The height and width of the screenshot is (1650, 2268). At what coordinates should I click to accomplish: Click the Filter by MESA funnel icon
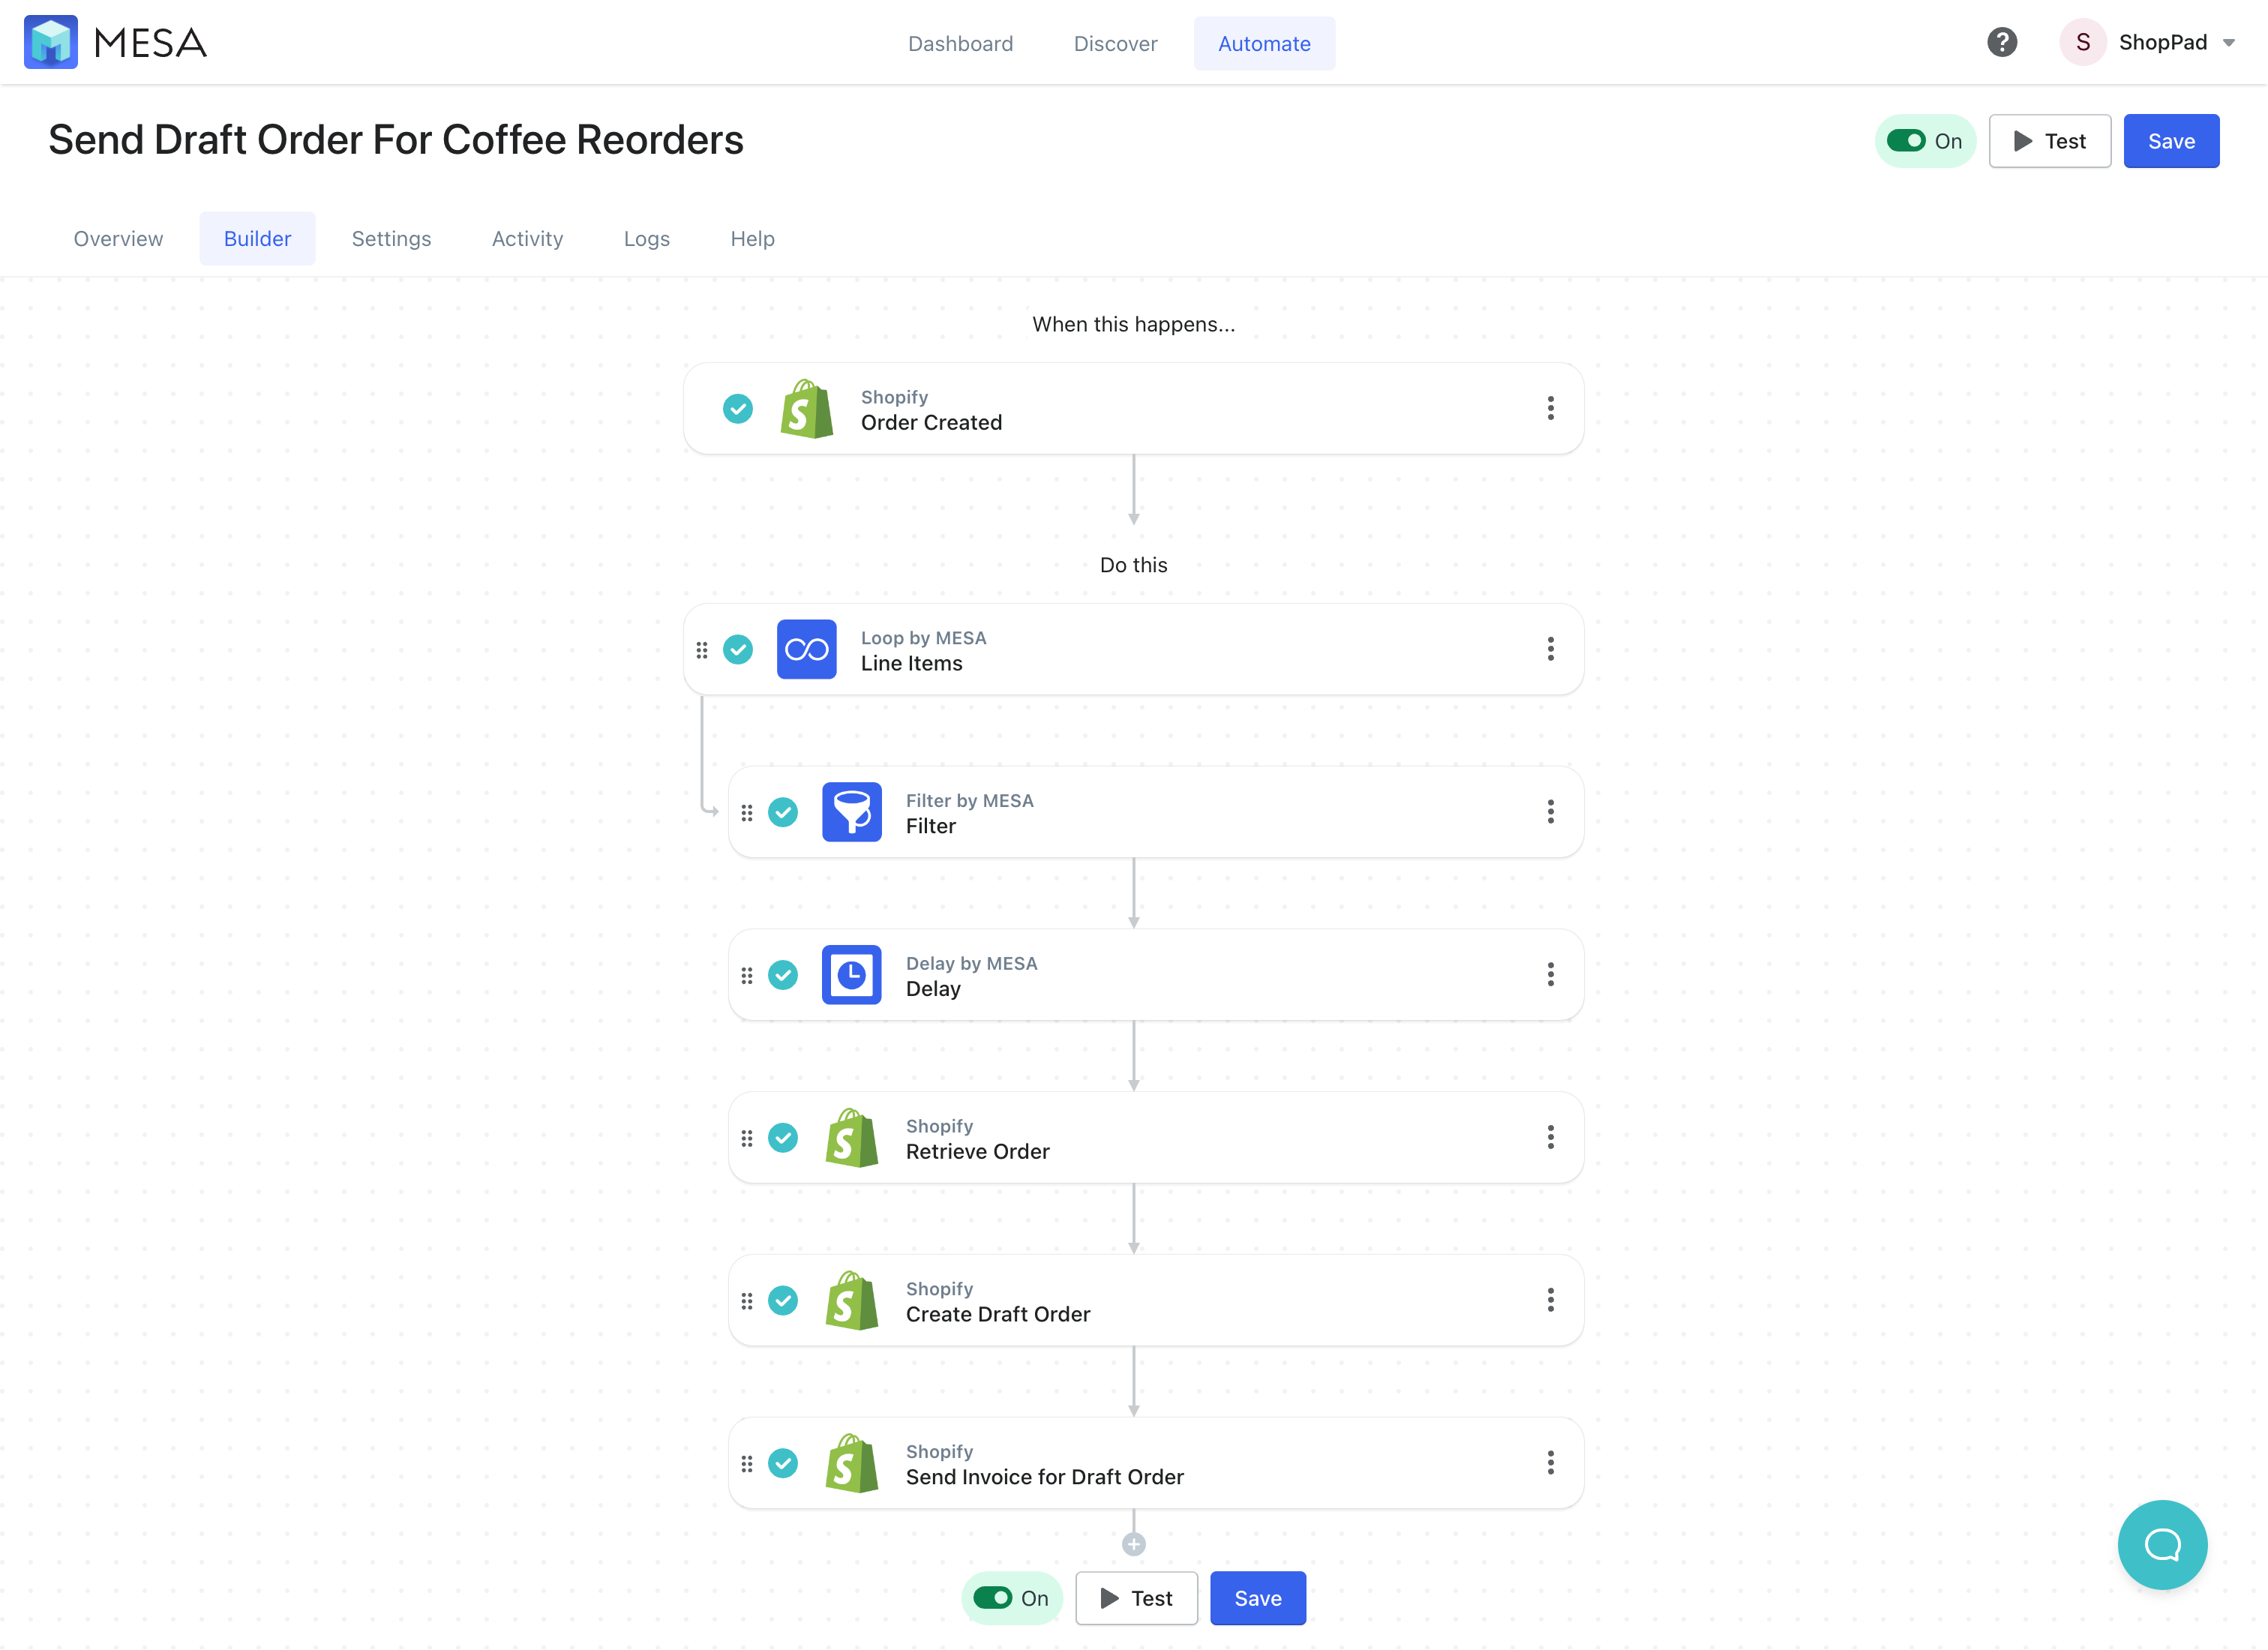click(x=851, y=812)
